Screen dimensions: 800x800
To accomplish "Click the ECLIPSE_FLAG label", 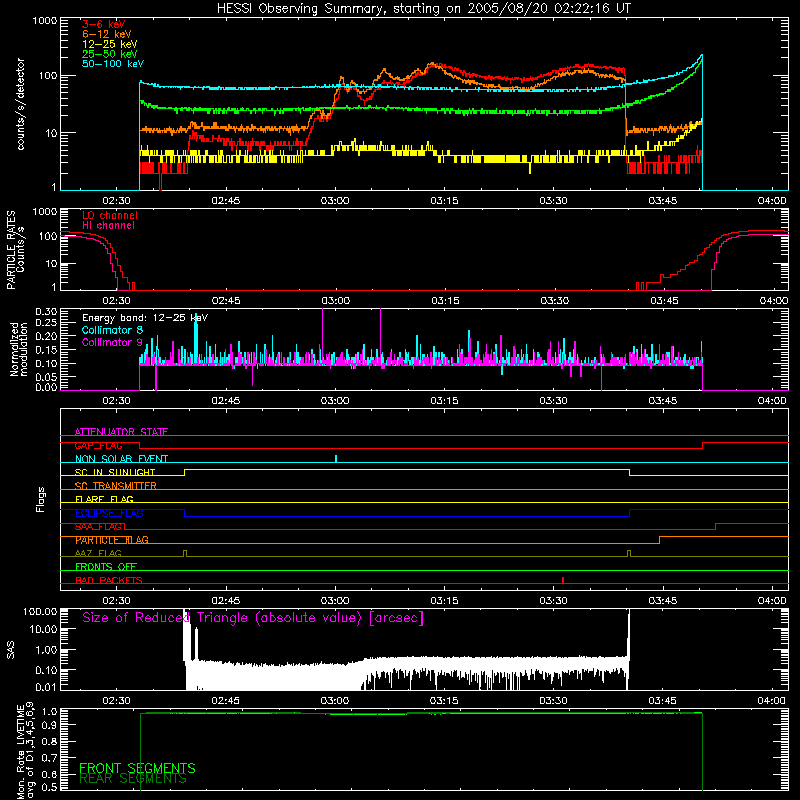I will click(x=109, y=513).
